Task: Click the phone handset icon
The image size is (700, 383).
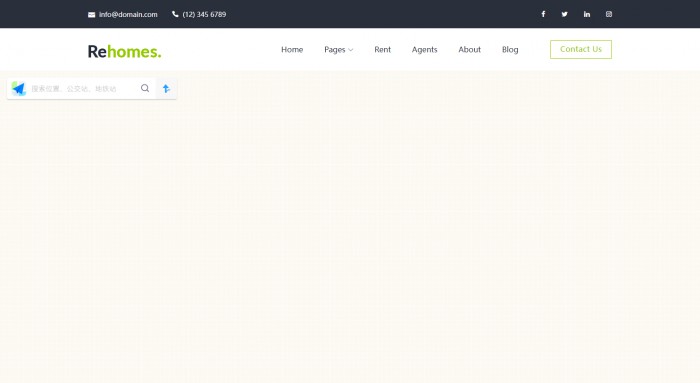Action: coord(175,14)
